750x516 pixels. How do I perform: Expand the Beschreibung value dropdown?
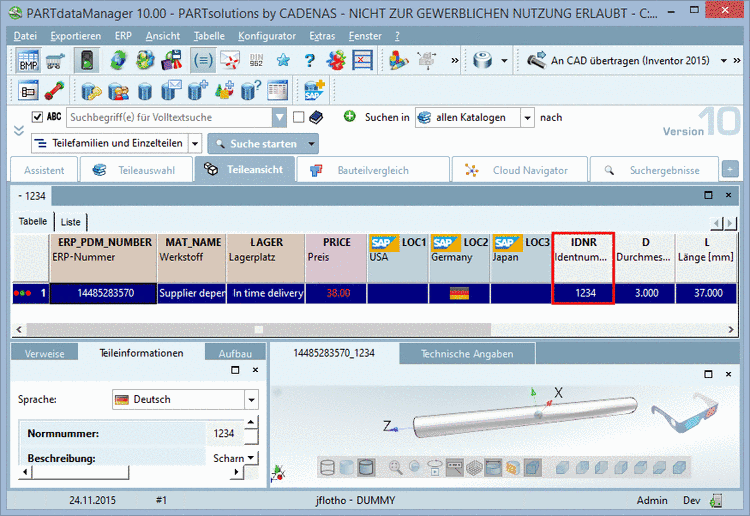click(x=252, y=458)
